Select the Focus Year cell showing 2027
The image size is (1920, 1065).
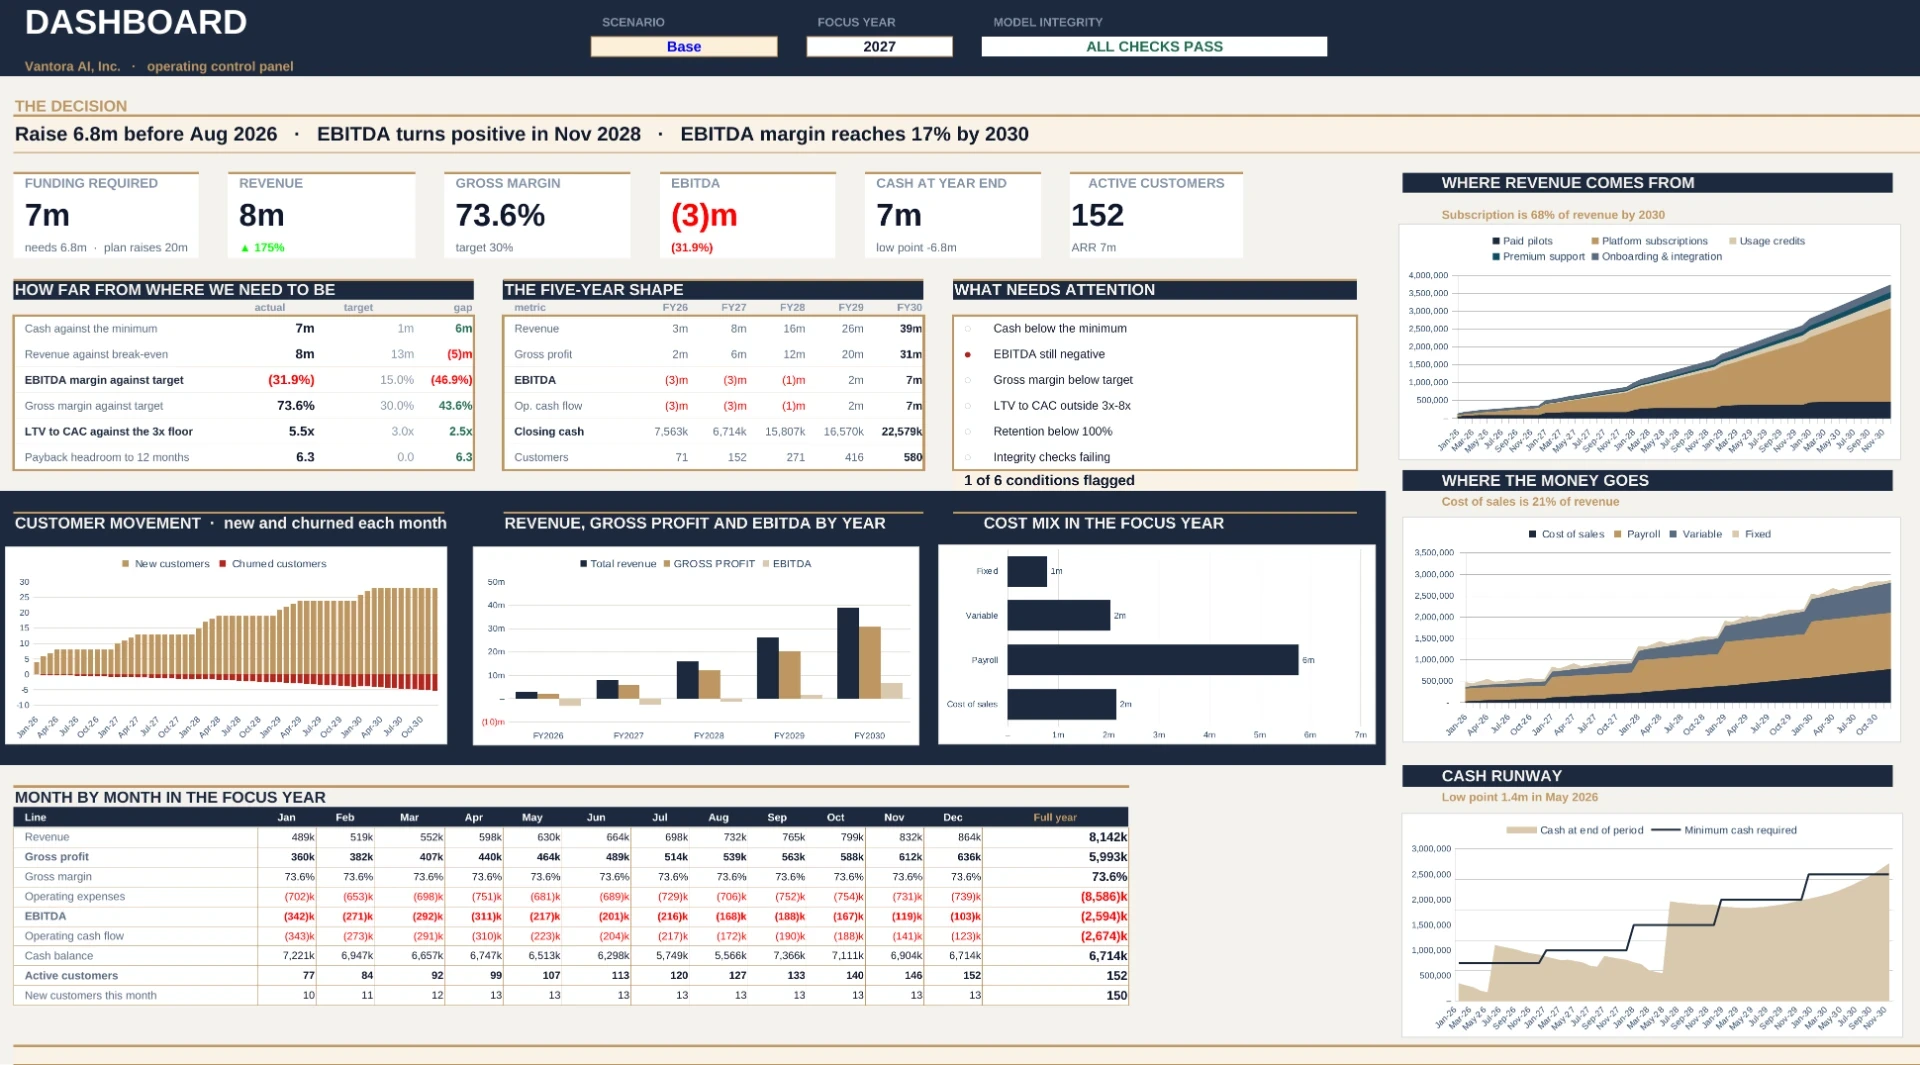pyautogui.click(x=879, y=46)
